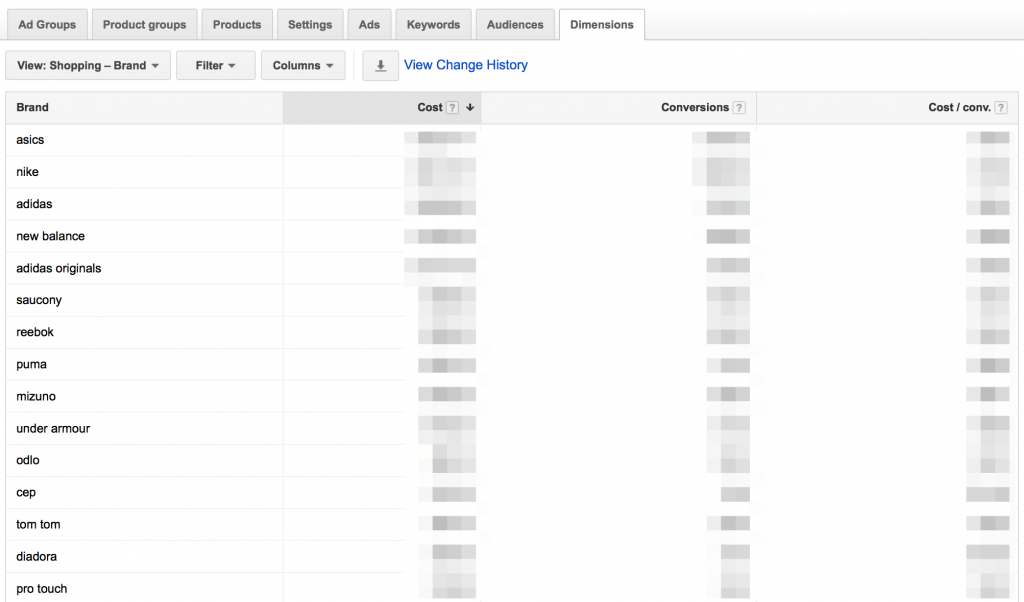
Task: Select the Dimensions tab
Action: (x=601, y=25)
